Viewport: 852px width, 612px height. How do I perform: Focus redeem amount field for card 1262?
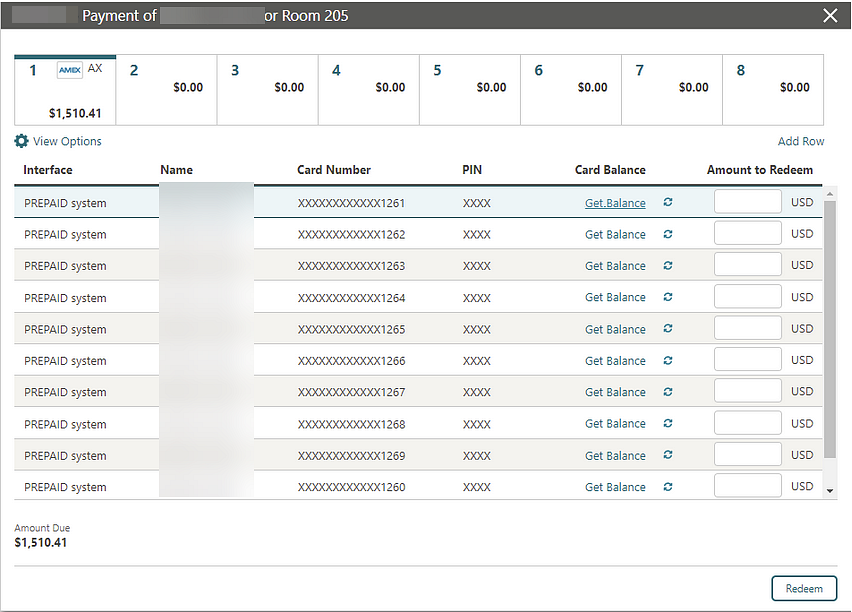pos(748,233)
